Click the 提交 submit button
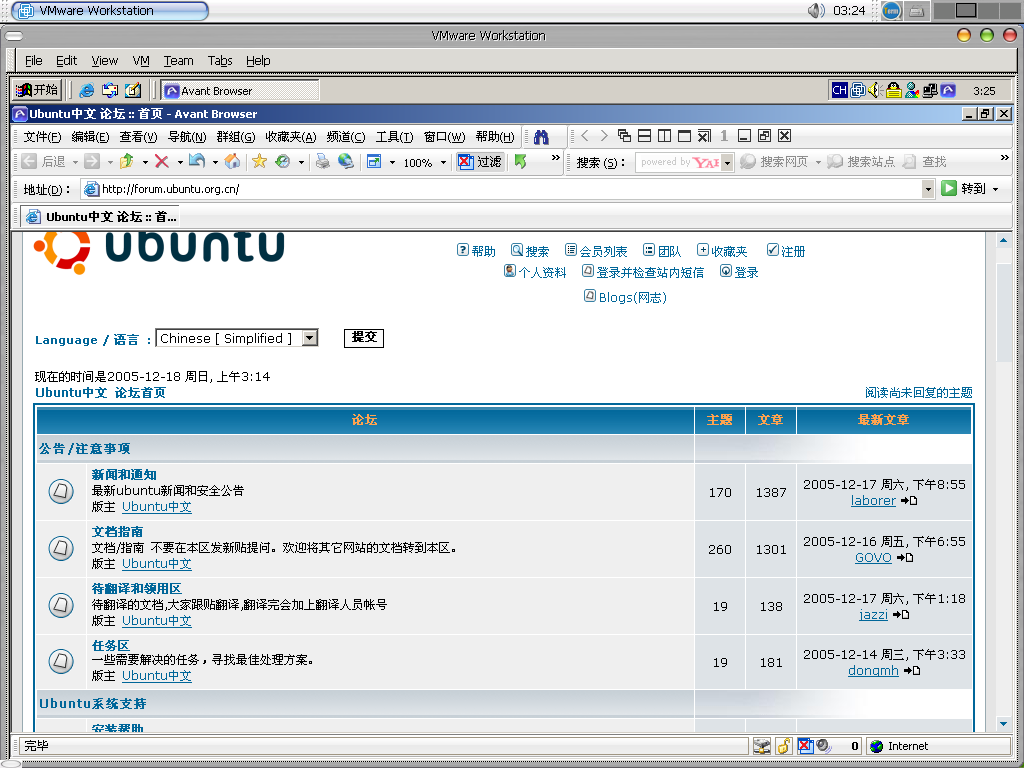This screenshot has height=768, width=1024. [x=364, y=338]
